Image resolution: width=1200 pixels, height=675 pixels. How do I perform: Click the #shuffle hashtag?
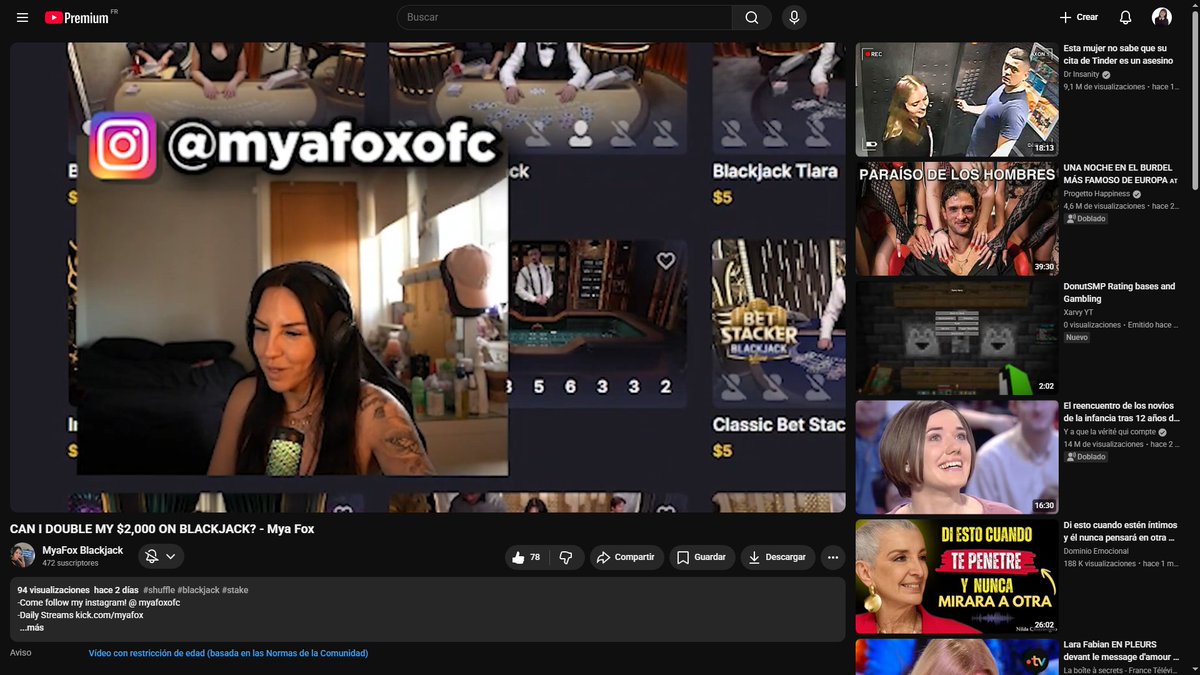158,590
